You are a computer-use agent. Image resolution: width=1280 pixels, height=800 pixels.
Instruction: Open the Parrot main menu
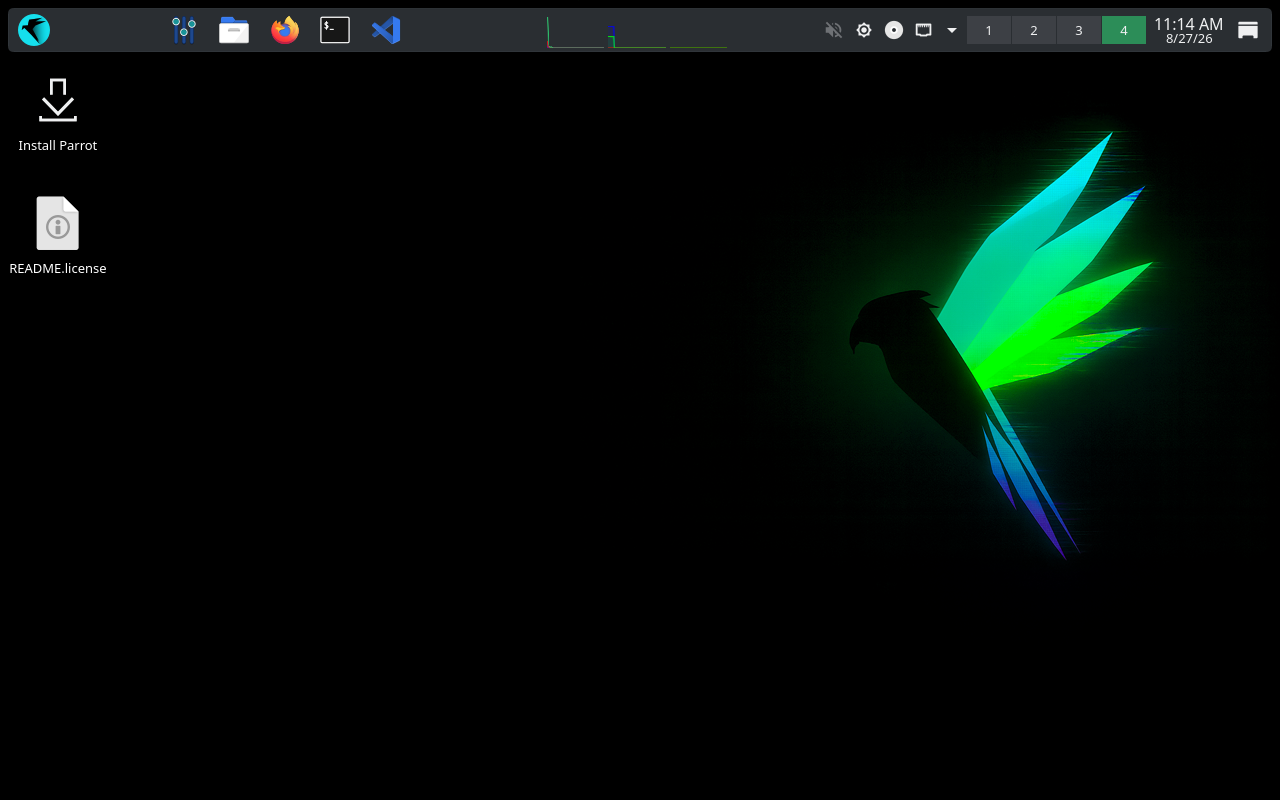tap(34, 30)
